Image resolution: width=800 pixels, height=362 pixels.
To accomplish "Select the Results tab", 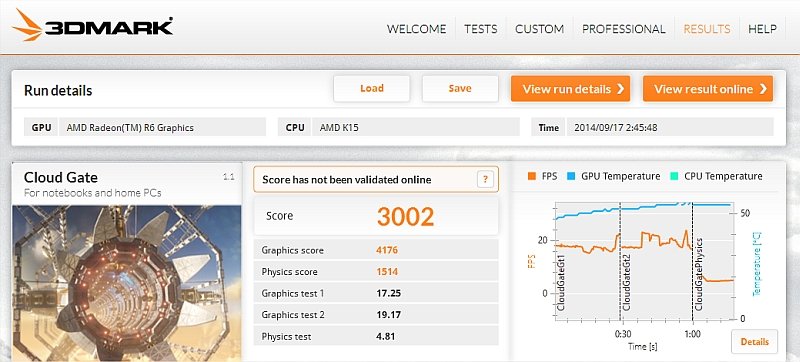I will point(707,29).
